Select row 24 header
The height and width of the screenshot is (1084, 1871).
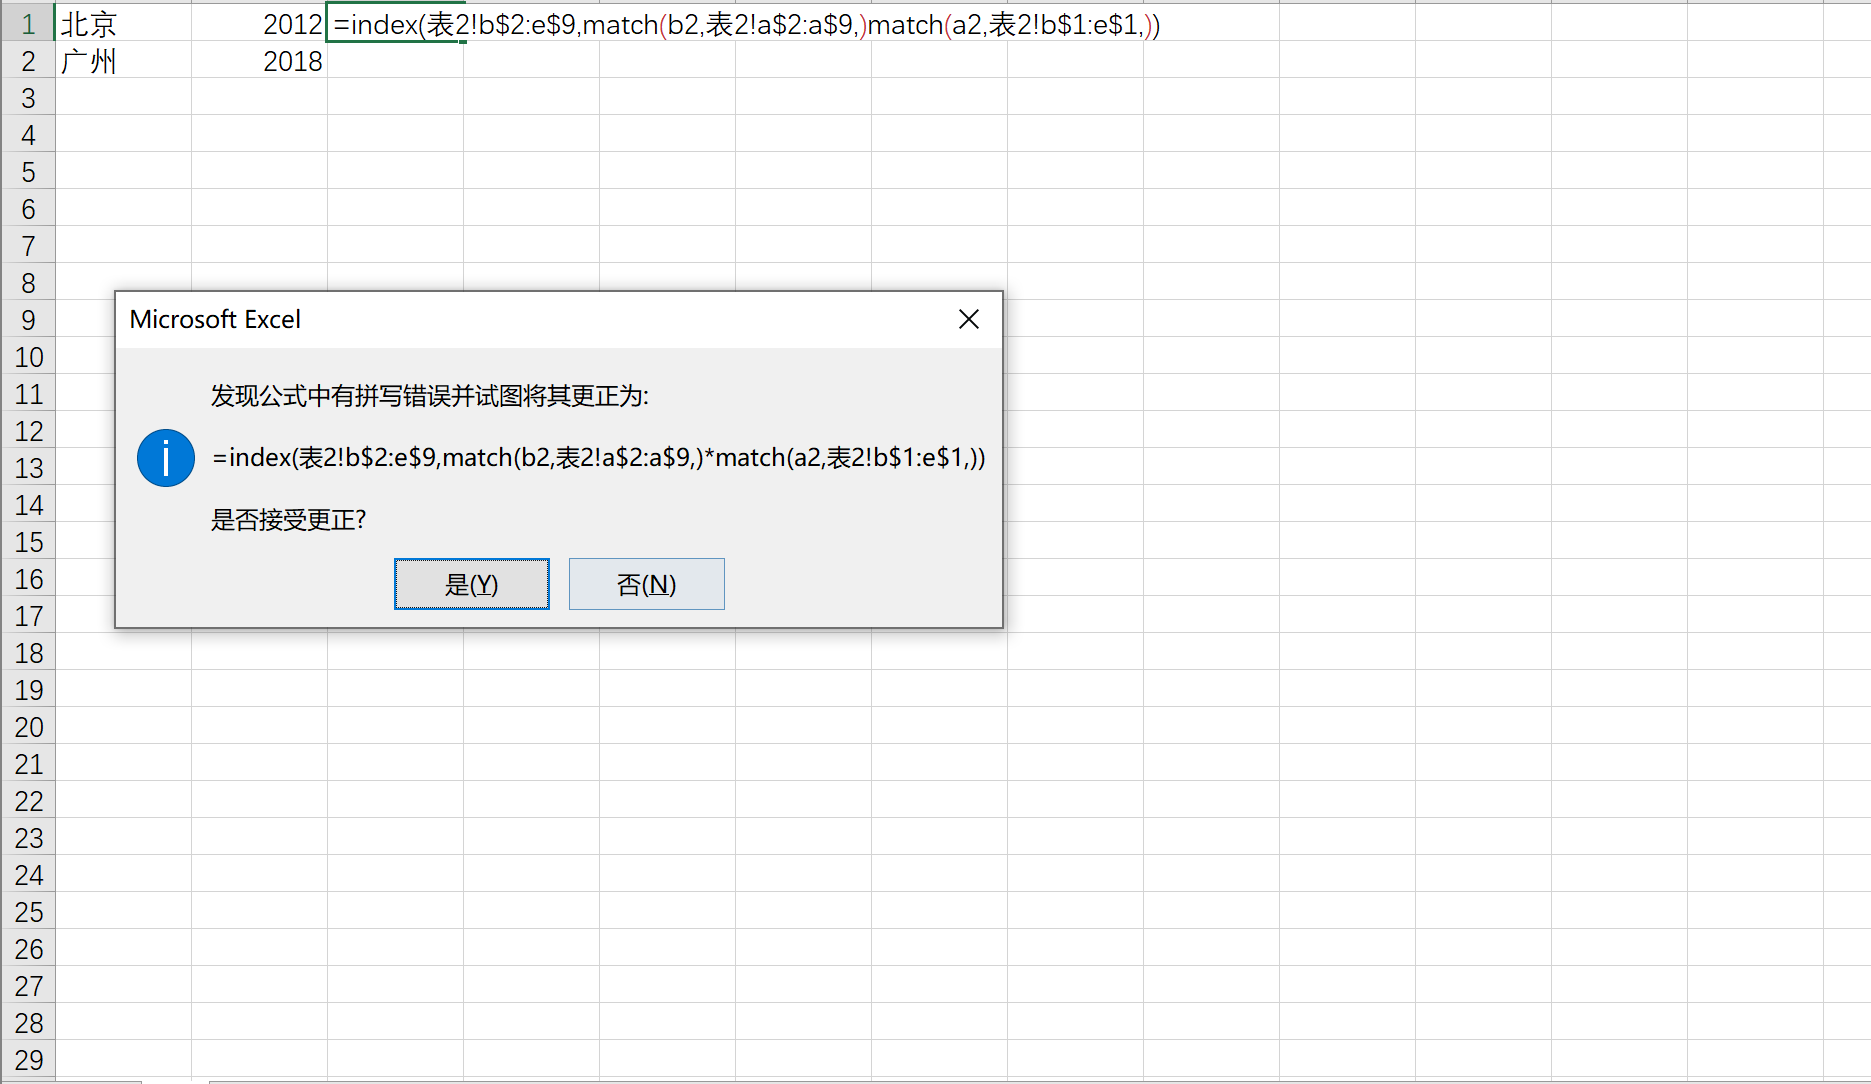point(28,875)
